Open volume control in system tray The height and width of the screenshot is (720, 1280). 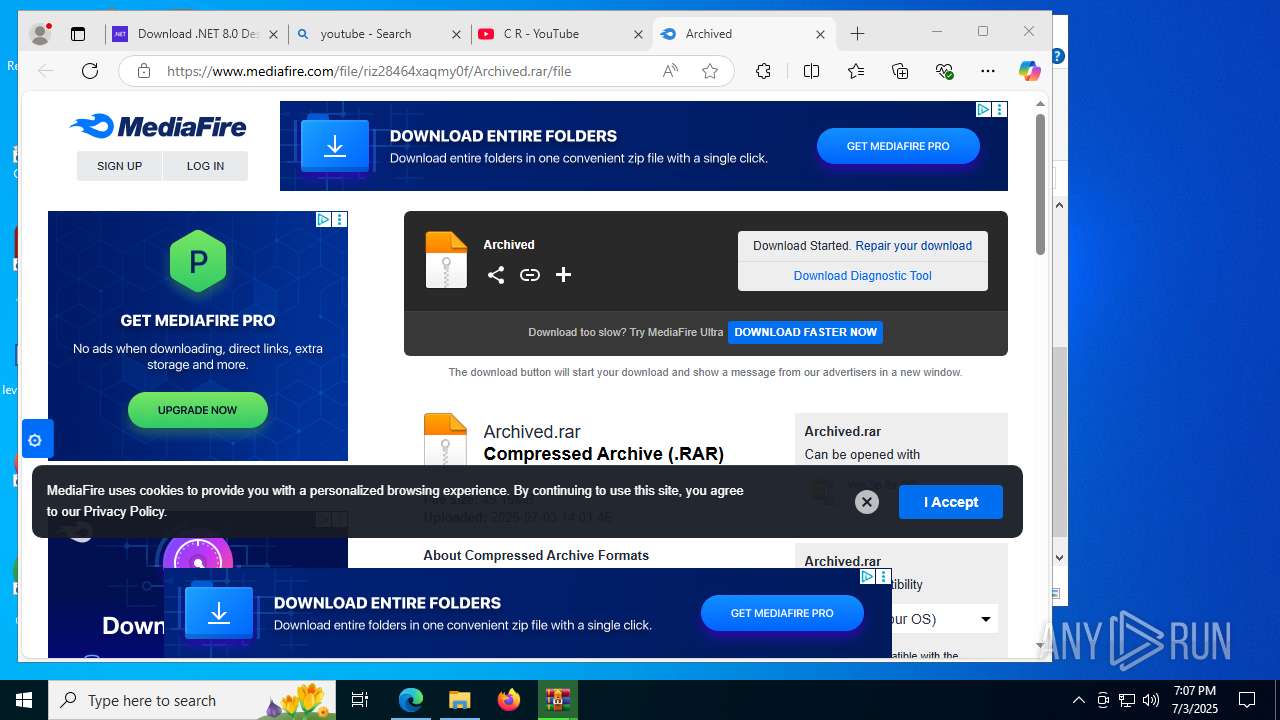(x=1151, y=700)
